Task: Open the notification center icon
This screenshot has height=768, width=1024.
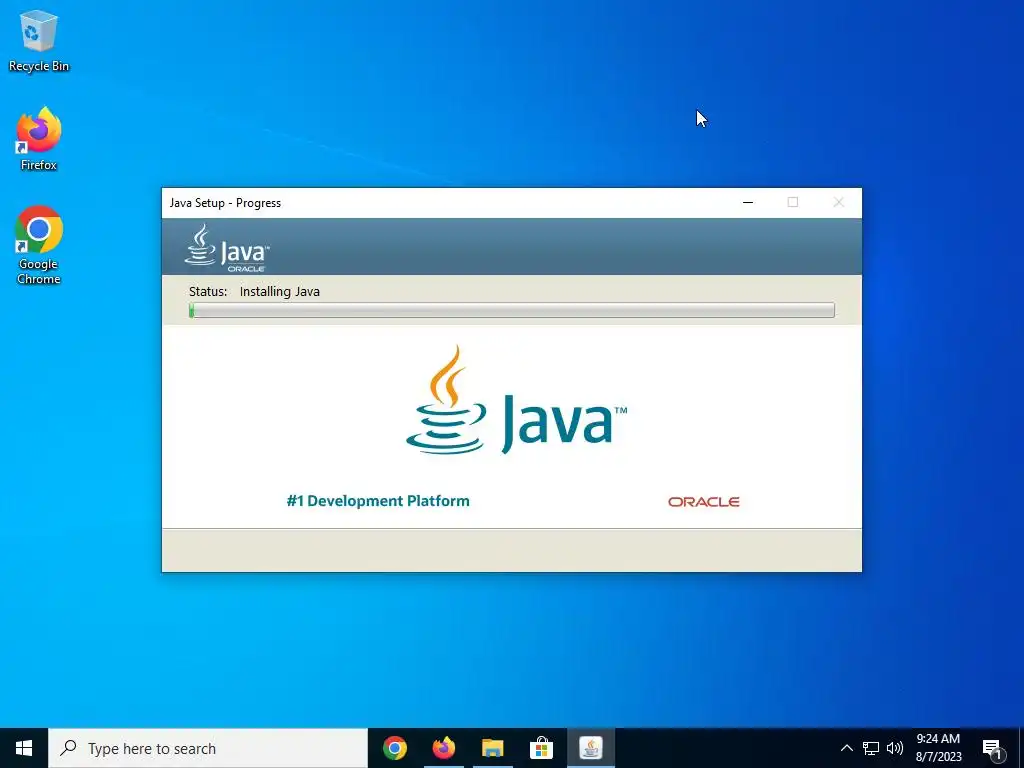Action: (x=992, y=748)
